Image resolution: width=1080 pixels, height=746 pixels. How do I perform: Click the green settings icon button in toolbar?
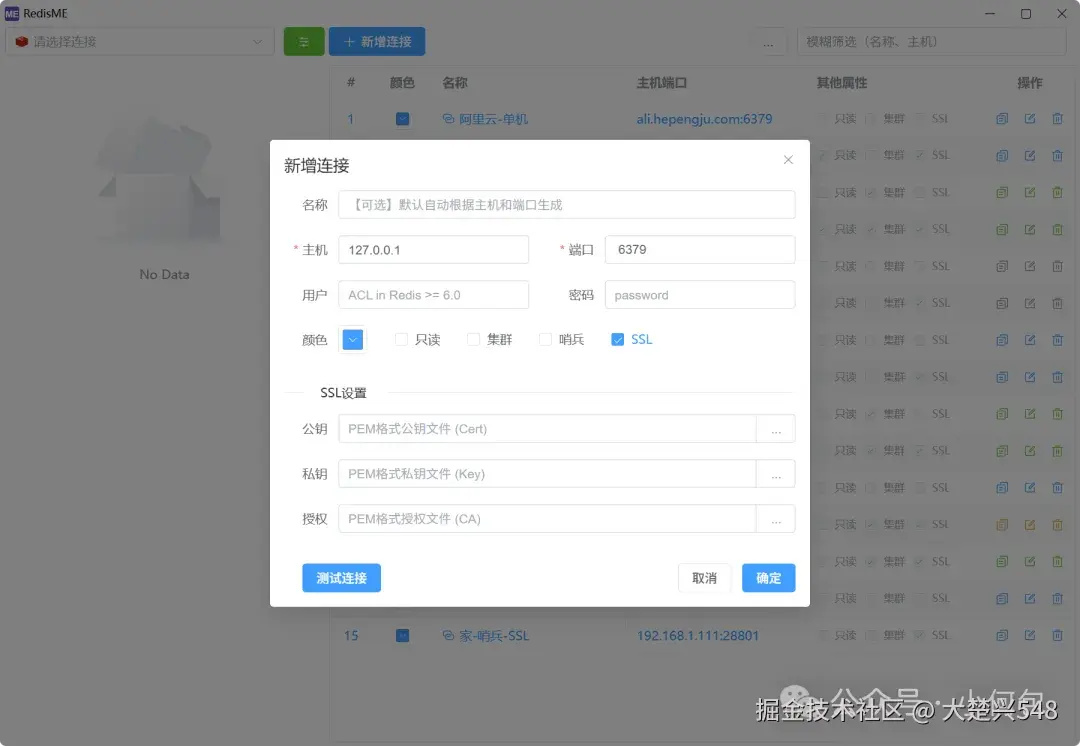click(x=304, y=41)
